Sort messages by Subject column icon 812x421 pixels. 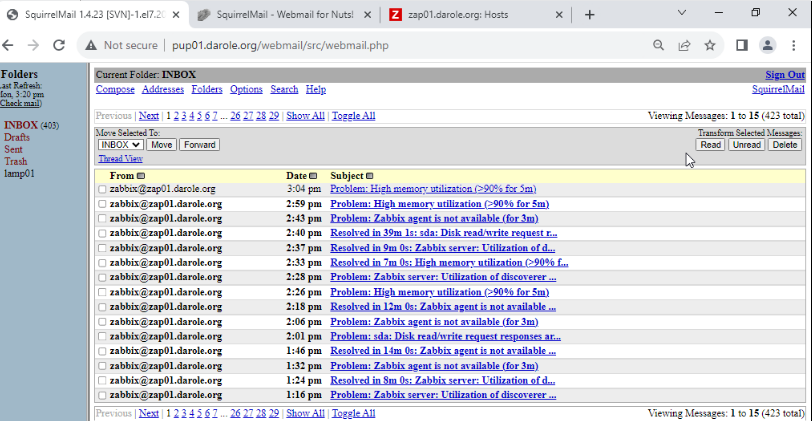(x=369, y=176)
